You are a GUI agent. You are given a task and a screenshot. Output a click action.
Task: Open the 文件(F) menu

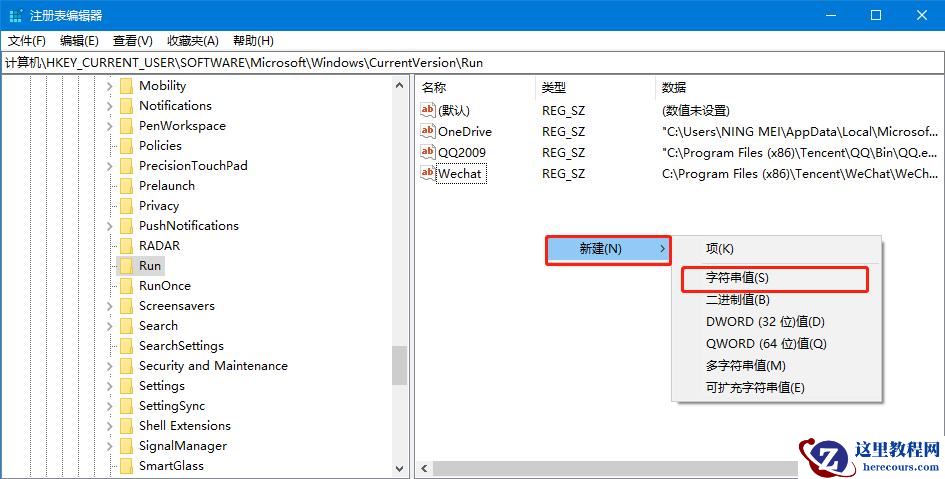[x=27, y=41]
